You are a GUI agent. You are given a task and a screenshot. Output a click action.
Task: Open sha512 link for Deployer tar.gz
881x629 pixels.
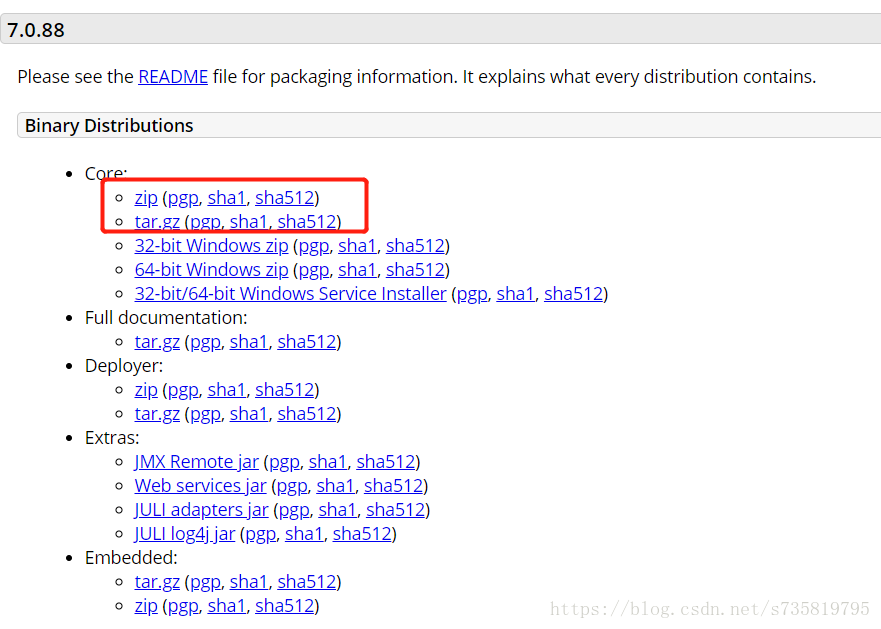[x=307, y=414]
